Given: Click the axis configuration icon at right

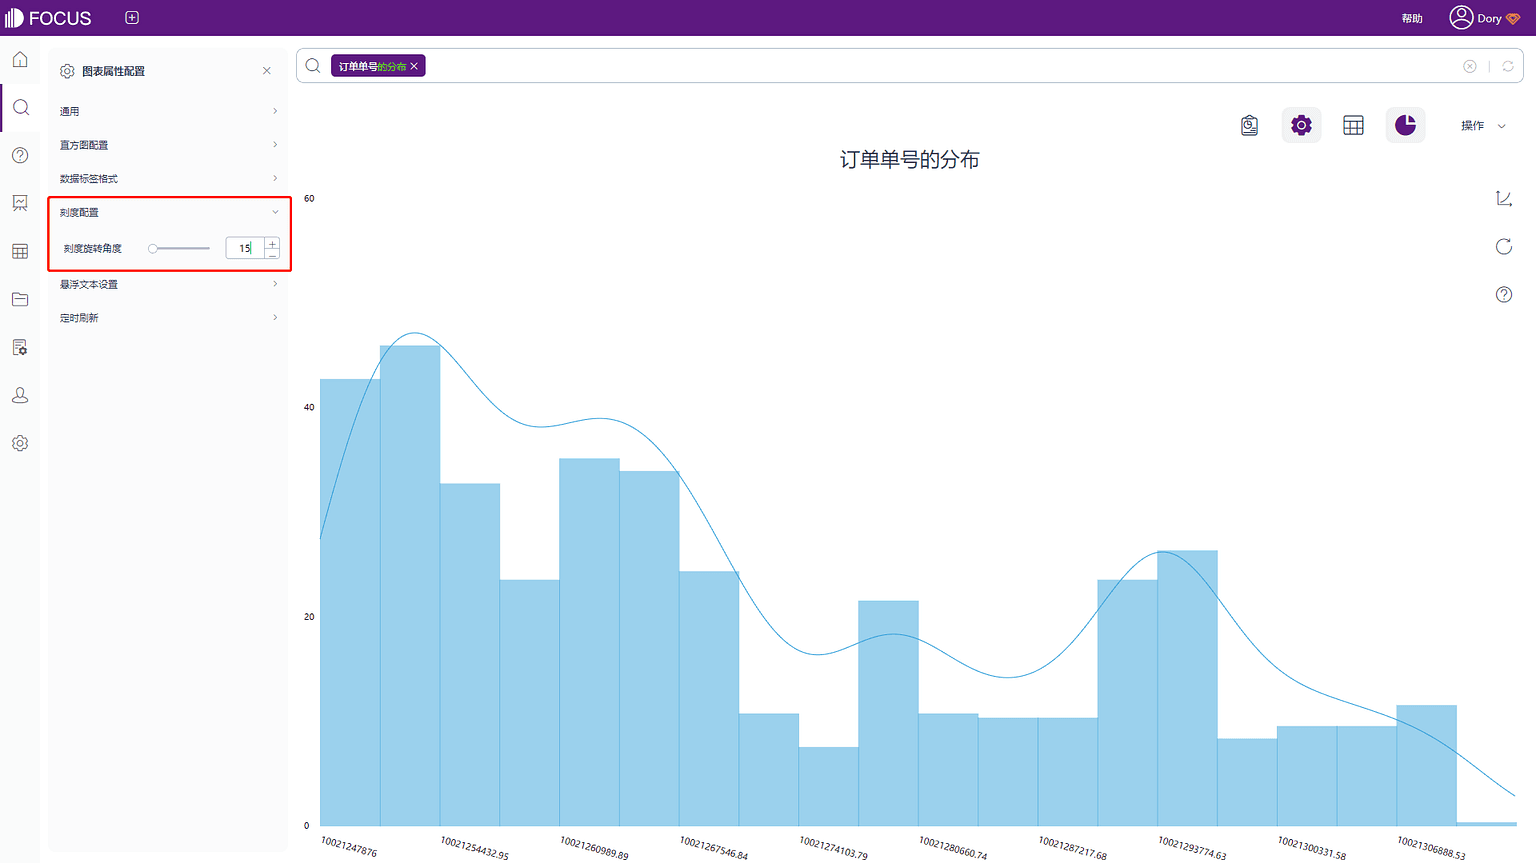Looking at the screenshot, I should pyautogui.click(x=1503, y=199).
